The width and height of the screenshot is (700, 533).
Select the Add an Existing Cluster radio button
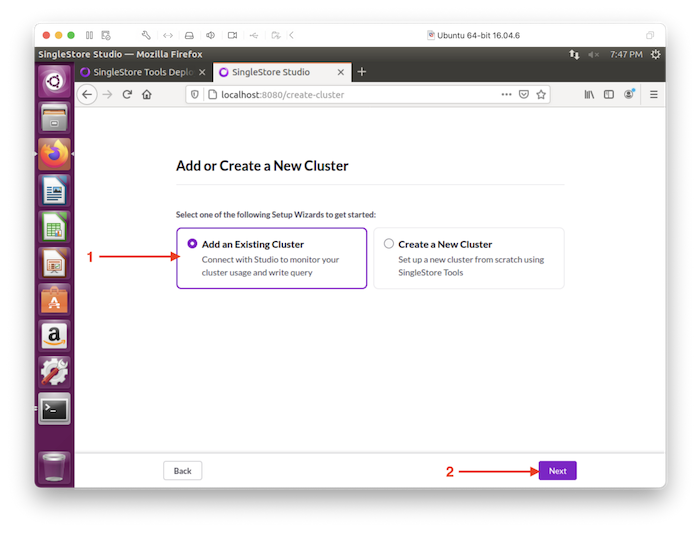[192, 244]
